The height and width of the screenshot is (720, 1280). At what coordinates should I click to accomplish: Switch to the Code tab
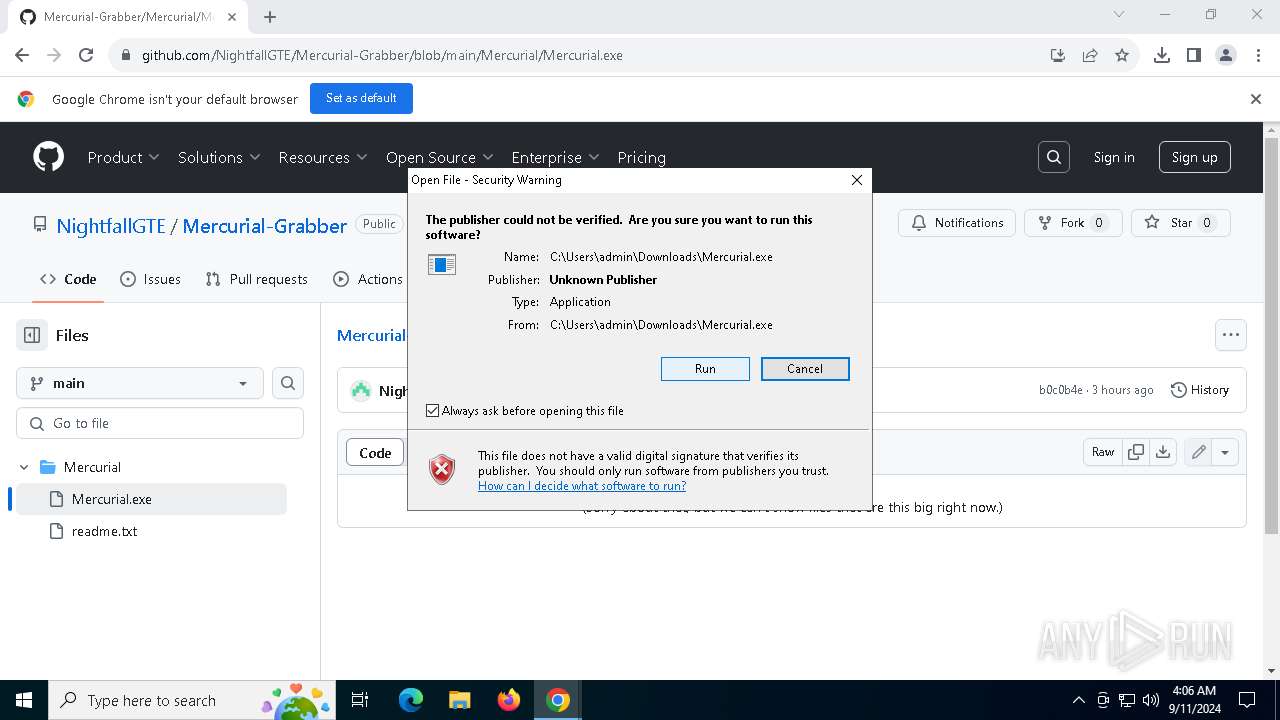pos(69,279)
